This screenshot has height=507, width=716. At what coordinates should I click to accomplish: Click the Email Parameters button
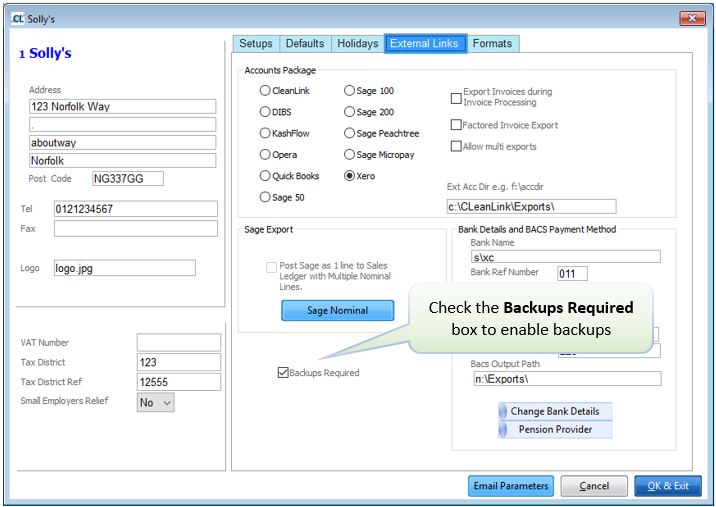511,486
